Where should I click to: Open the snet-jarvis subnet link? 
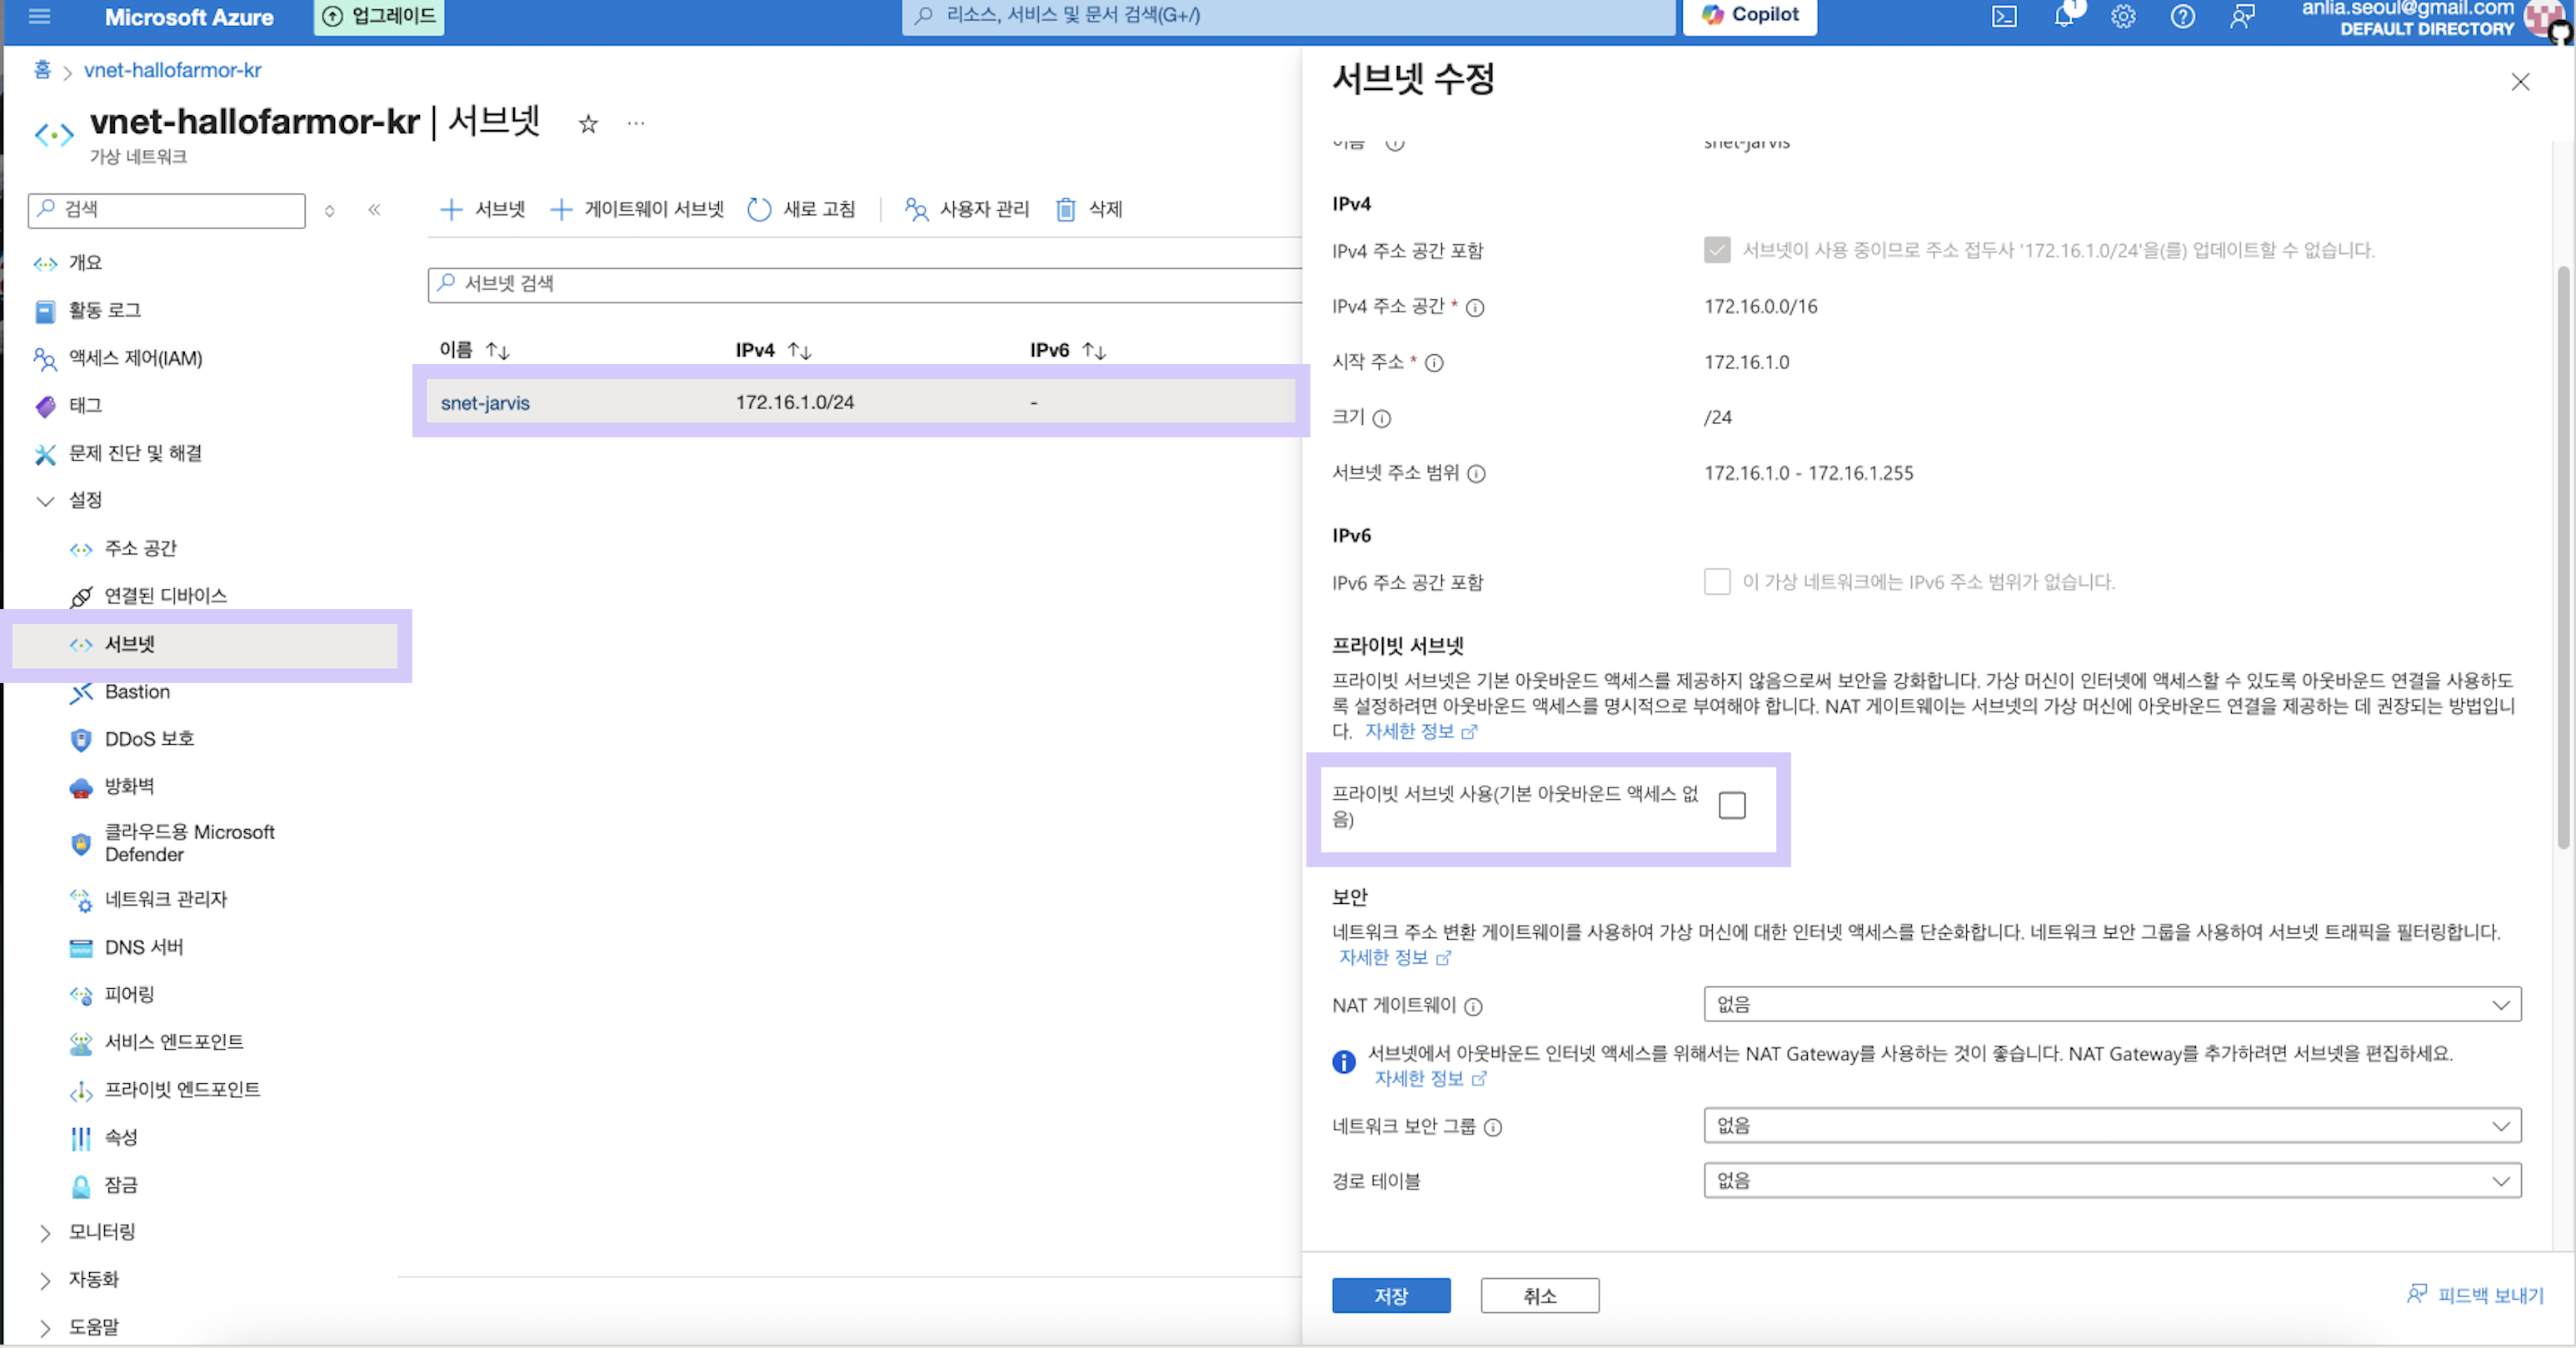(x=485, y=402)
